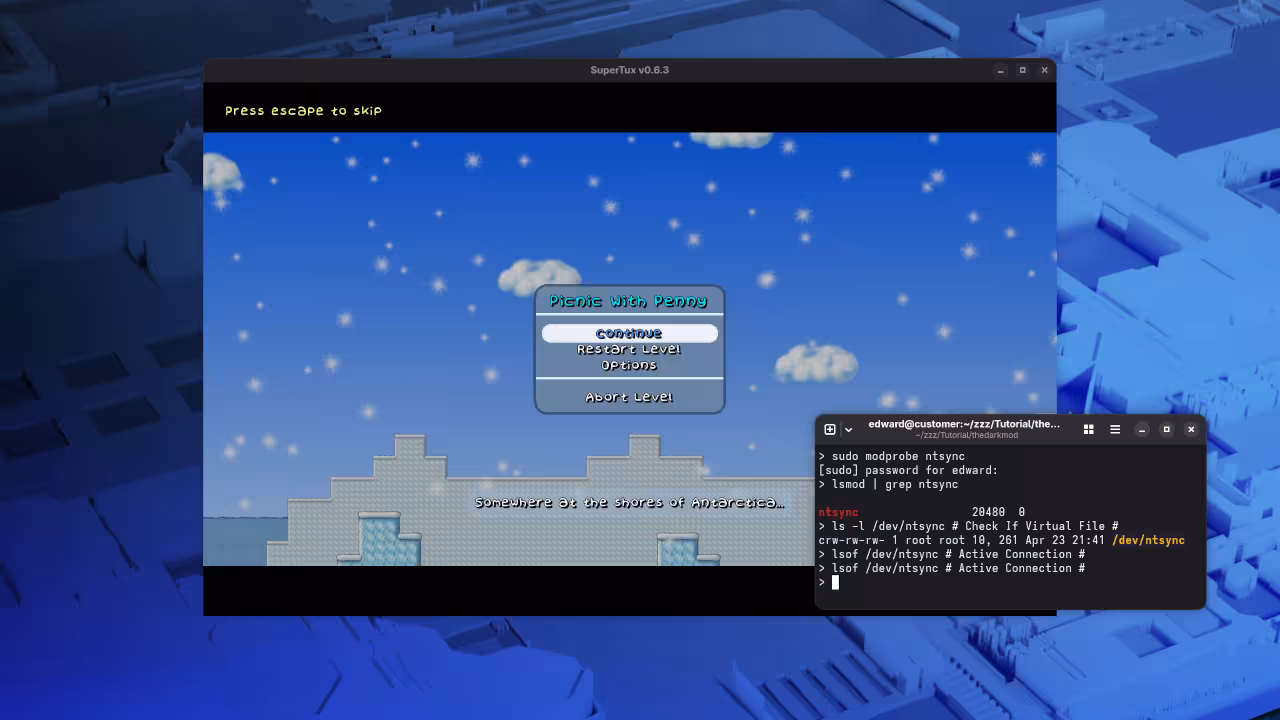Viewport: 1280px width, 720px height.
Task: Click the Picnic With Penny title
Action: (629, 300)
